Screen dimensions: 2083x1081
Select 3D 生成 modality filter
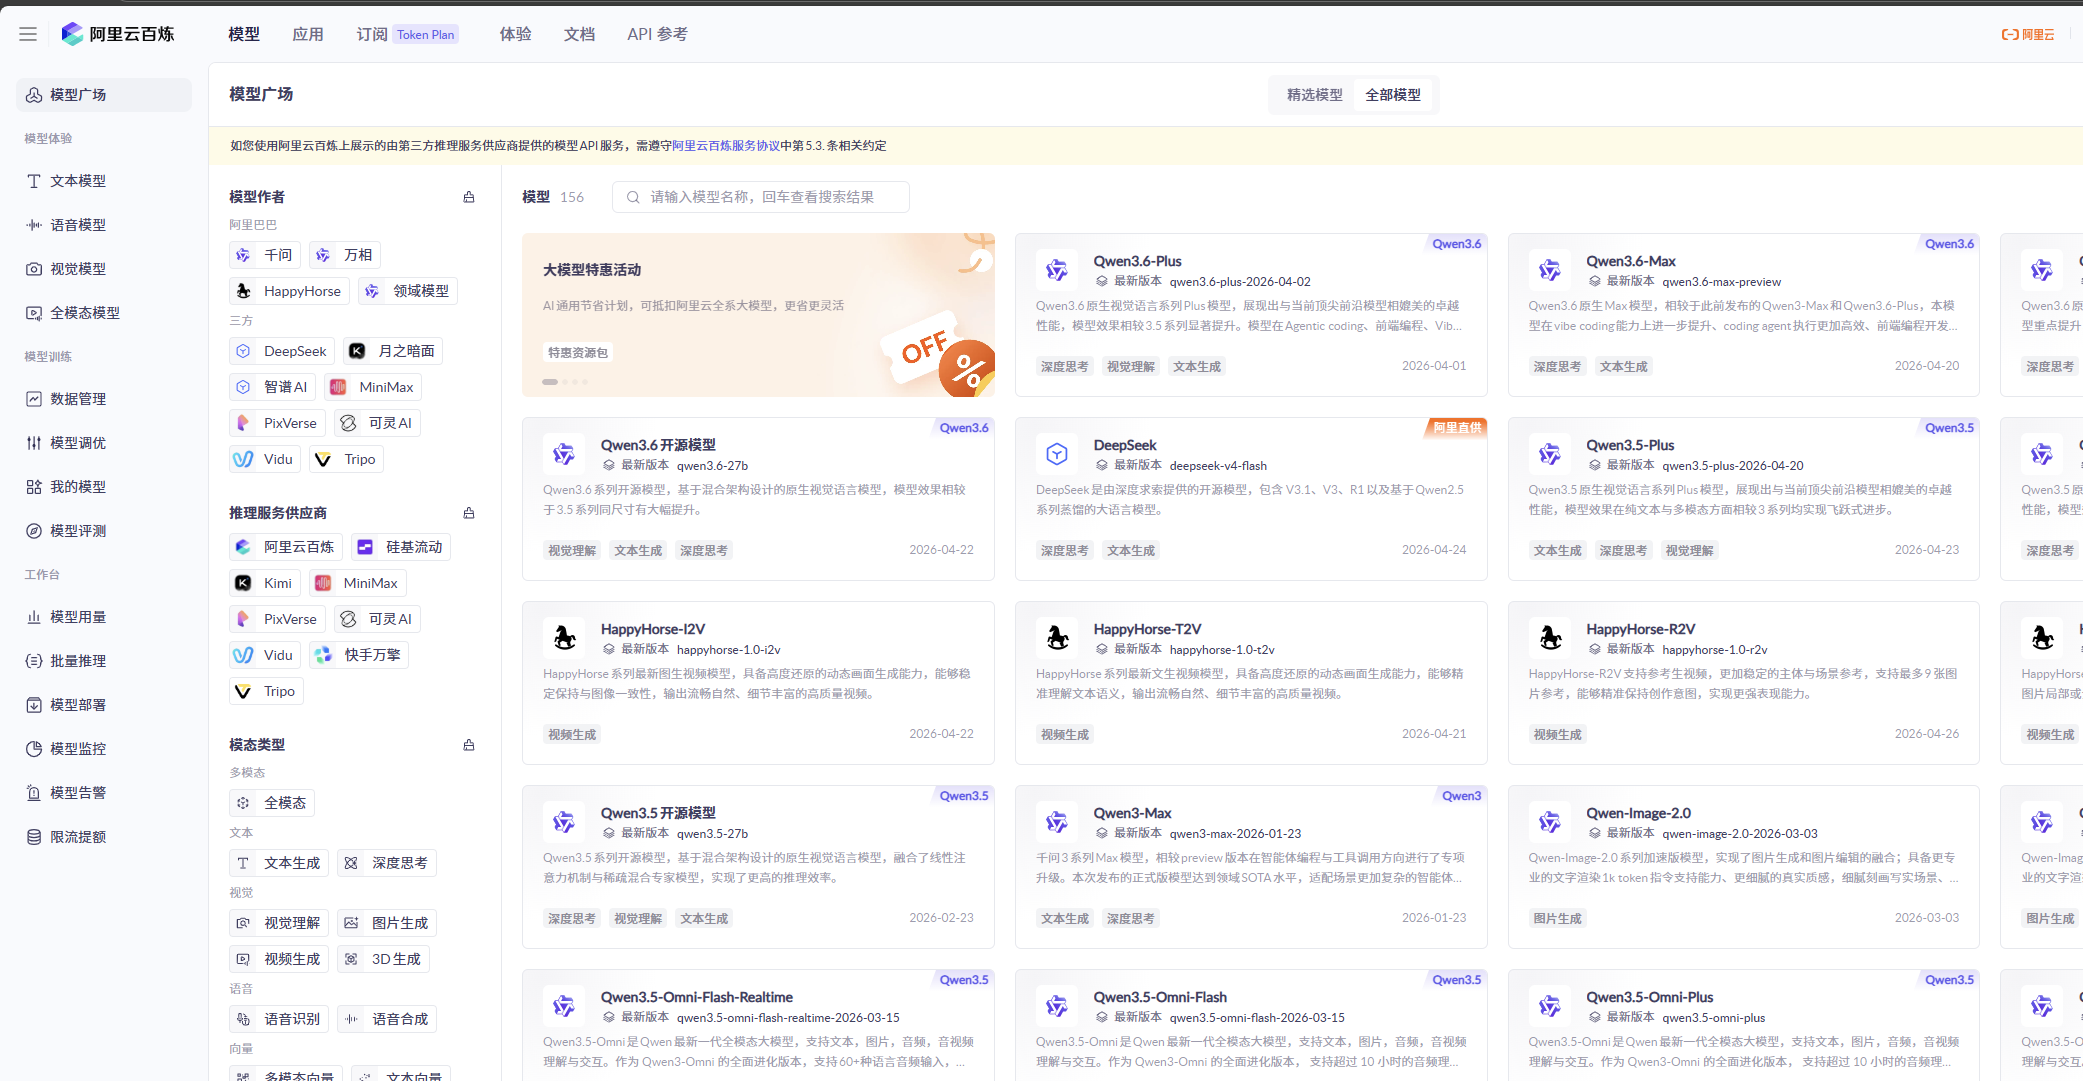click(383, 959)
